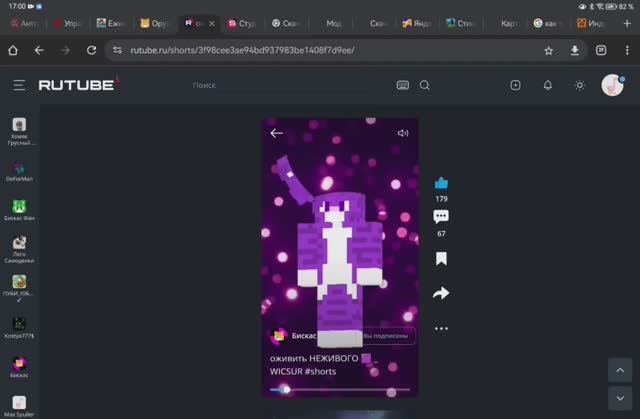640x419 pixels.
Task: Toggle the light/dark theme sun icon
Action: click(x=580, y=85)
